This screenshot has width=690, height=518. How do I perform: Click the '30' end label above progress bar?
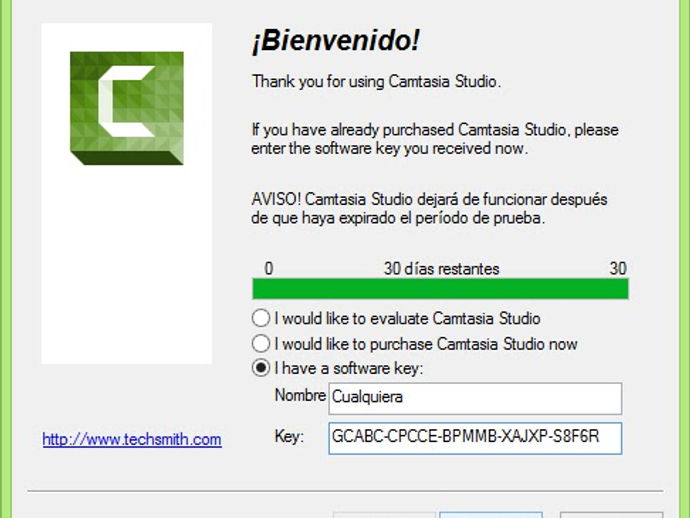(618, 268)
